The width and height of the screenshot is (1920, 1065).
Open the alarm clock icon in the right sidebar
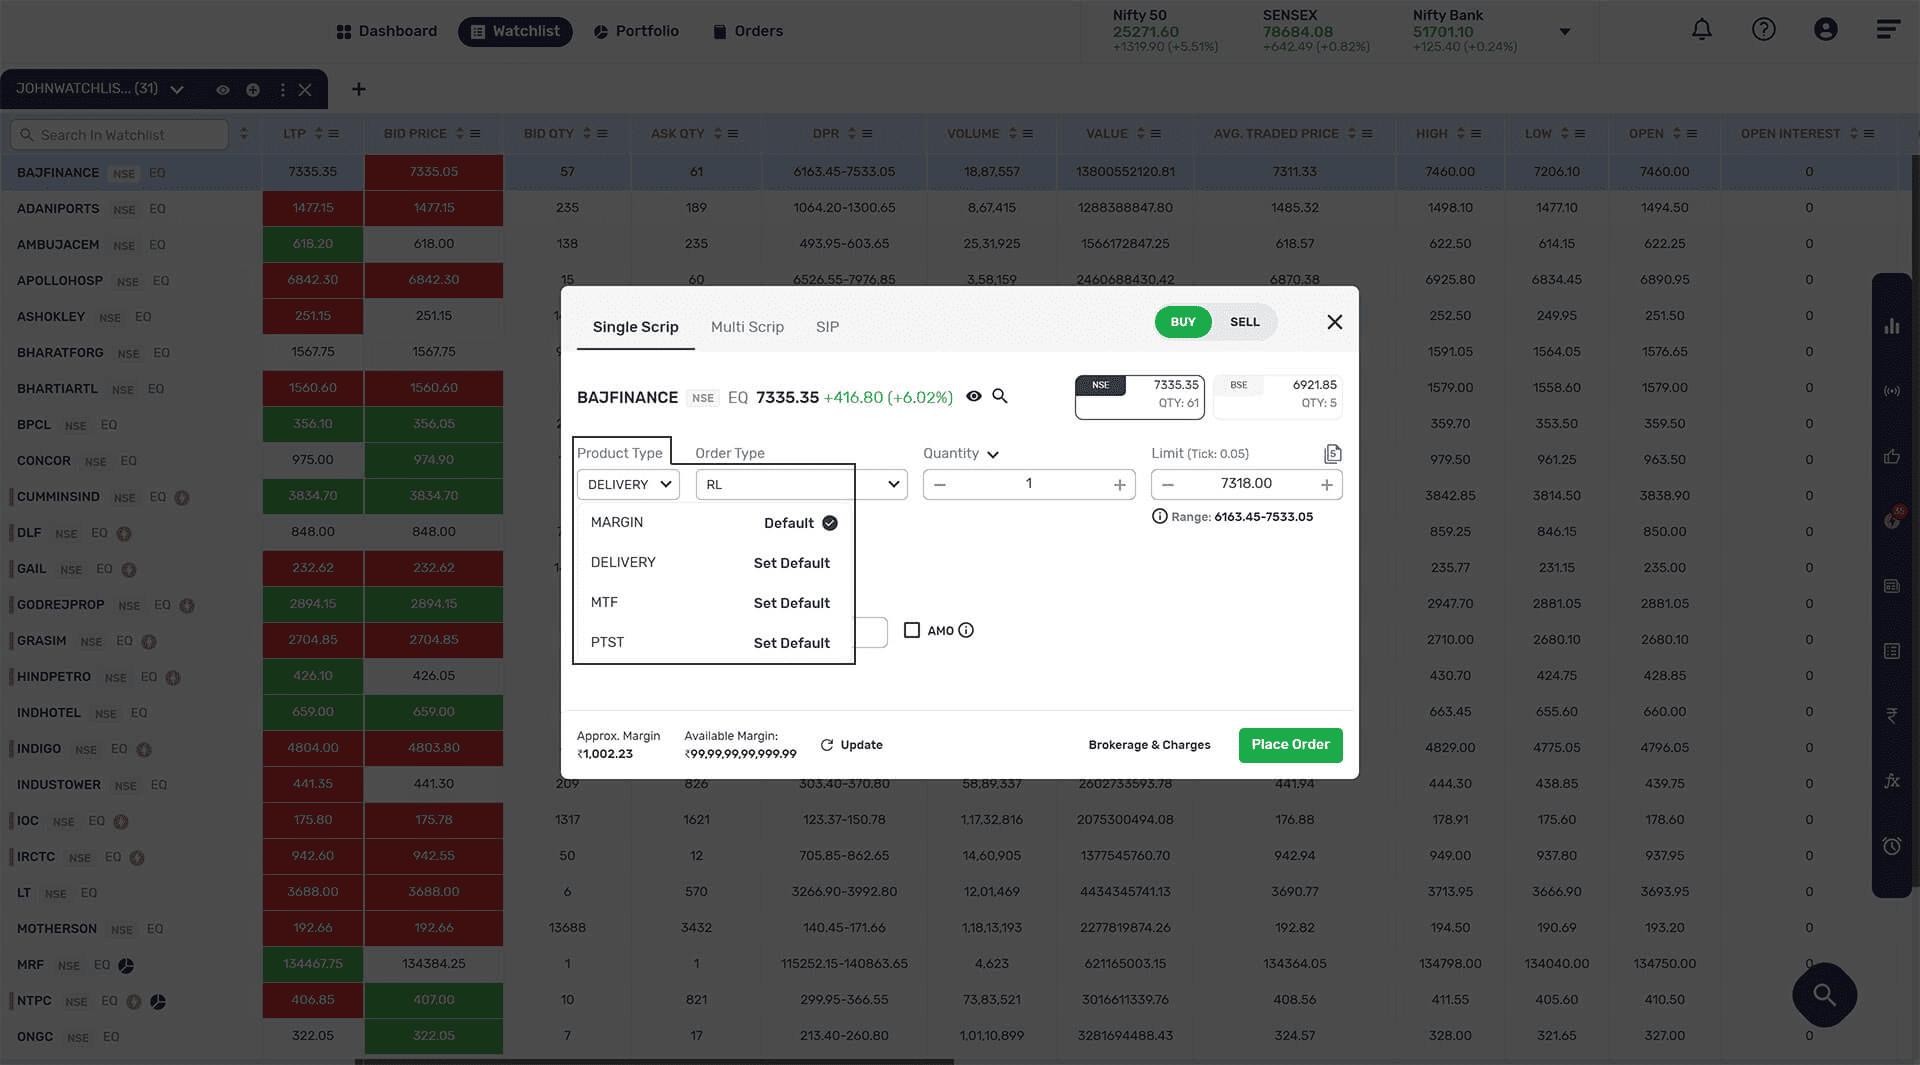(1891, 846)
